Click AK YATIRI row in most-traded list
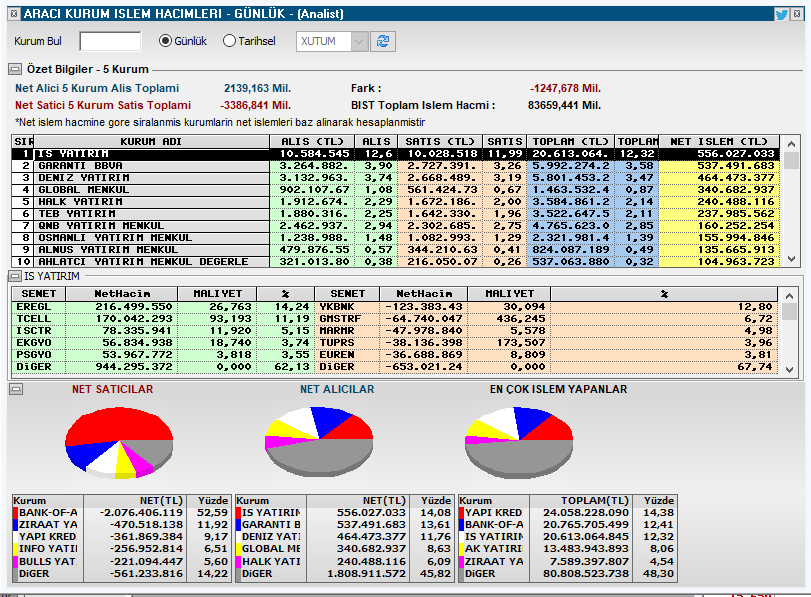 567,549
